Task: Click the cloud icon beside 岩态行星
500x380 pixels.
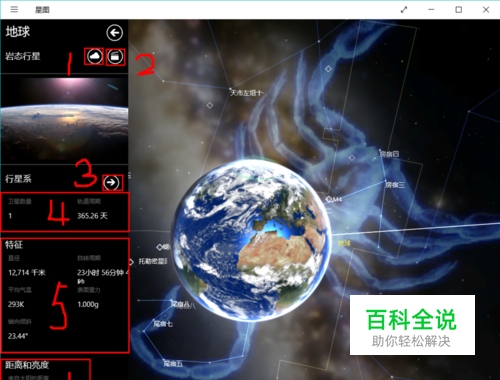Action: 95,56
